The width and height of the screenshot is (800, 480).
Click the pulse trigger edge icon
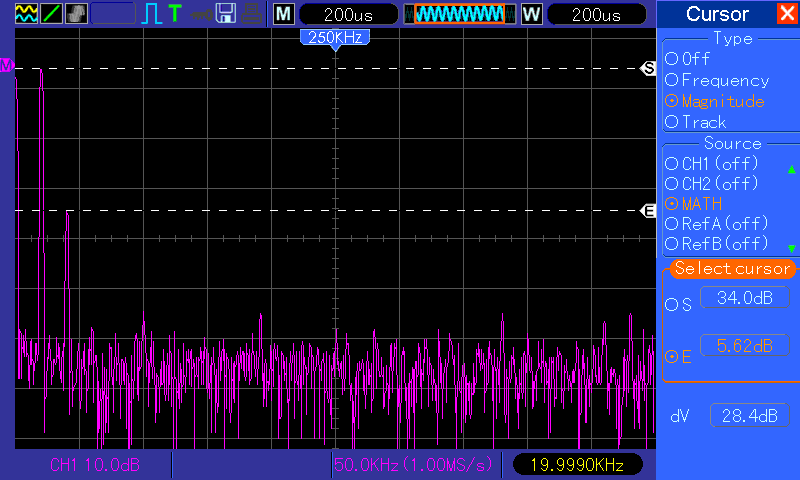point(152,14)
